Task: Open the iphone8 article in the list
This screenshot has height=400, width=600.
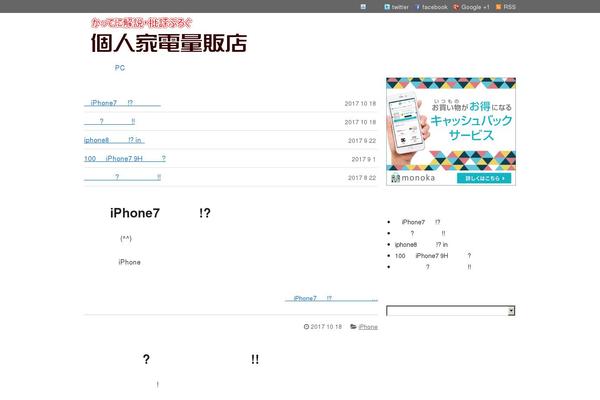Action: coord(114,140)
